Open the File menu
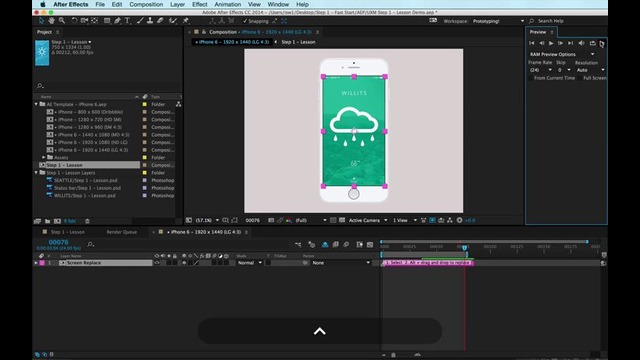This screenshot has height=360, width=640. pyautogui.click(x=100, y=4)
